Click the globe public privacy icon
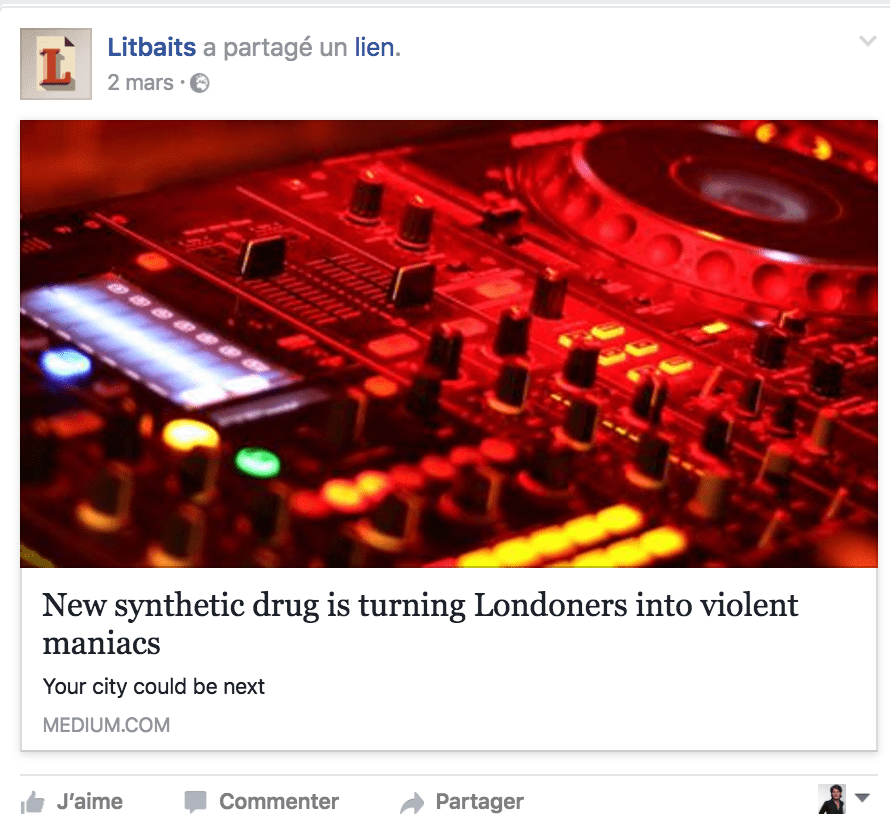Viewport: 890px width, 828px height. (x=199, y=83)
